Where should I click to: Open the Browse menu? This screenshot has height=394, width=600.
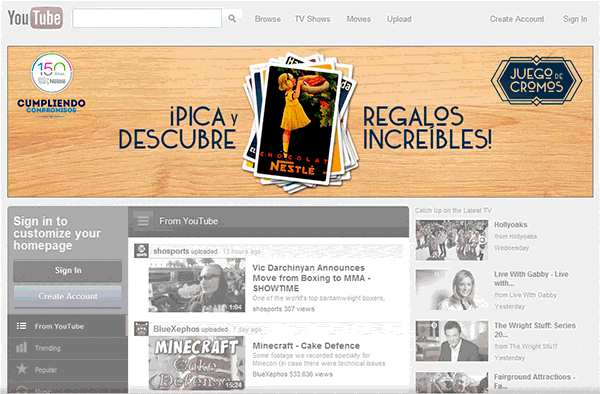coord(267,19)
